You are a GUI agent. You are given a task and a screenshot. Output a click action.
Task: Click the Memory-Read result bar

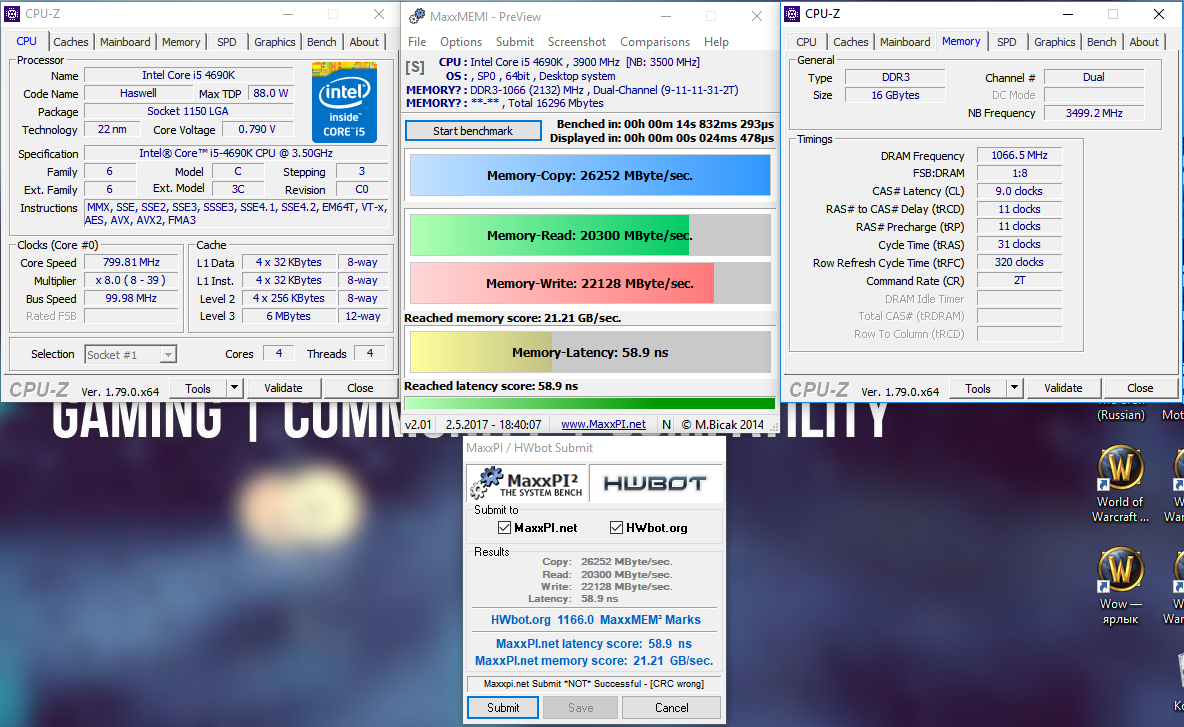coord(590,235)
